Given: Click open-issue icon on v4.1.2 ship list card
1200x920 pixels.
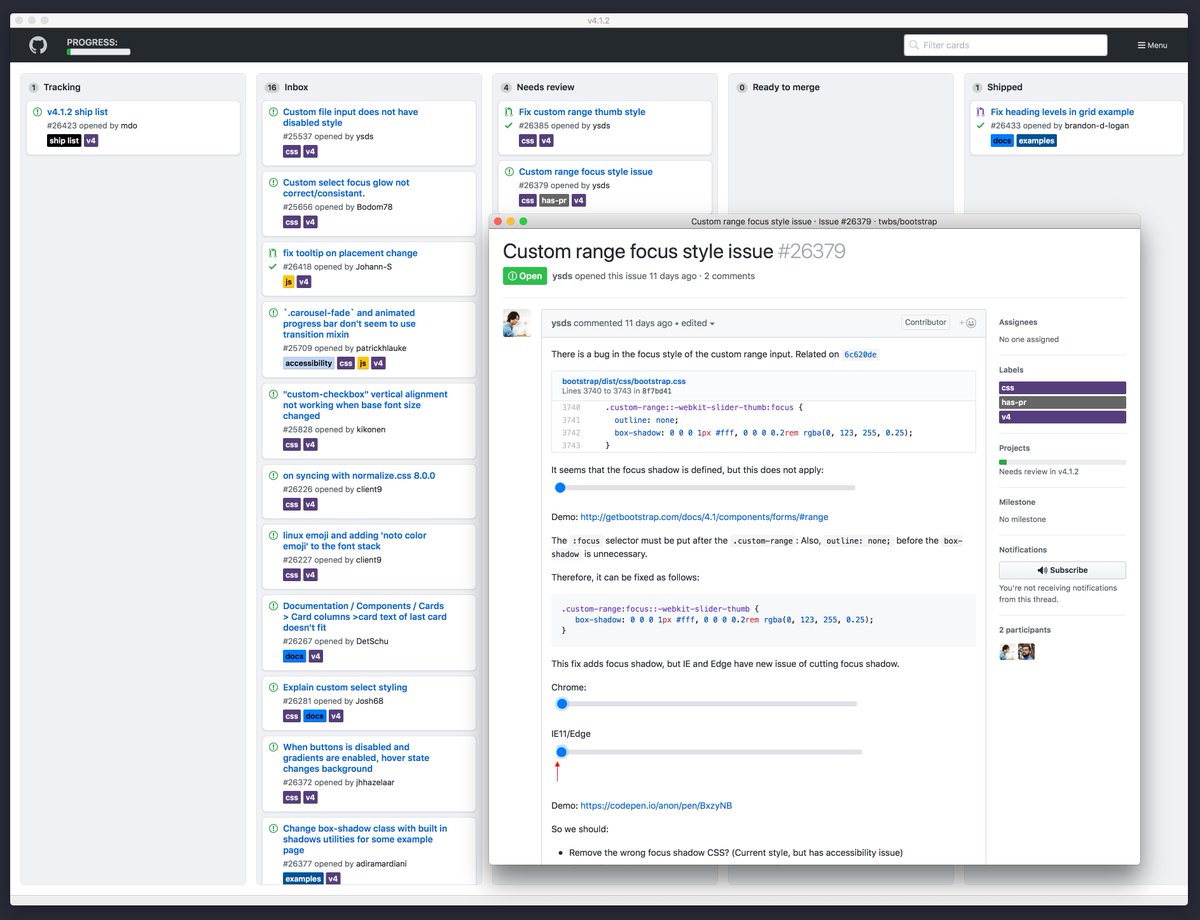Looking at the screenshot, I should pyautogui.click(x=37, y=112).
